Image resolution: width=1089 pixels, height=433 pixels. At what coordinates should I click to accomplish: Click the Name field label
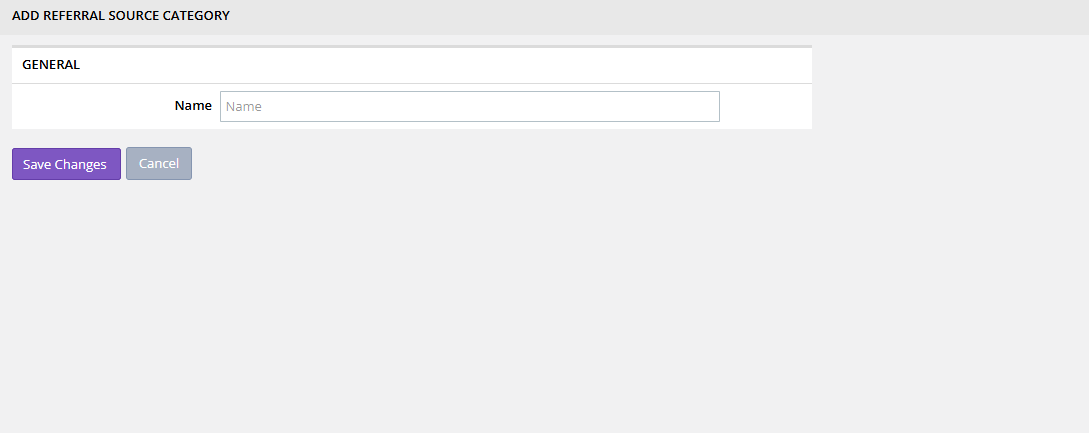tap(193, 106)
